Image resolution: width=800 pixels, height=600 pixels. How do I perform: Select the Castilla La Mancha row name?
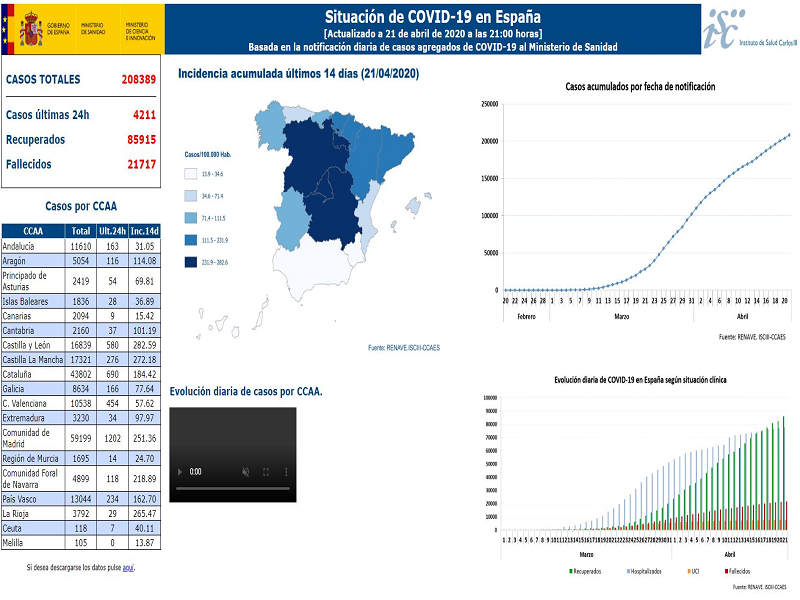pyautogui.click(x=33, y=360)
